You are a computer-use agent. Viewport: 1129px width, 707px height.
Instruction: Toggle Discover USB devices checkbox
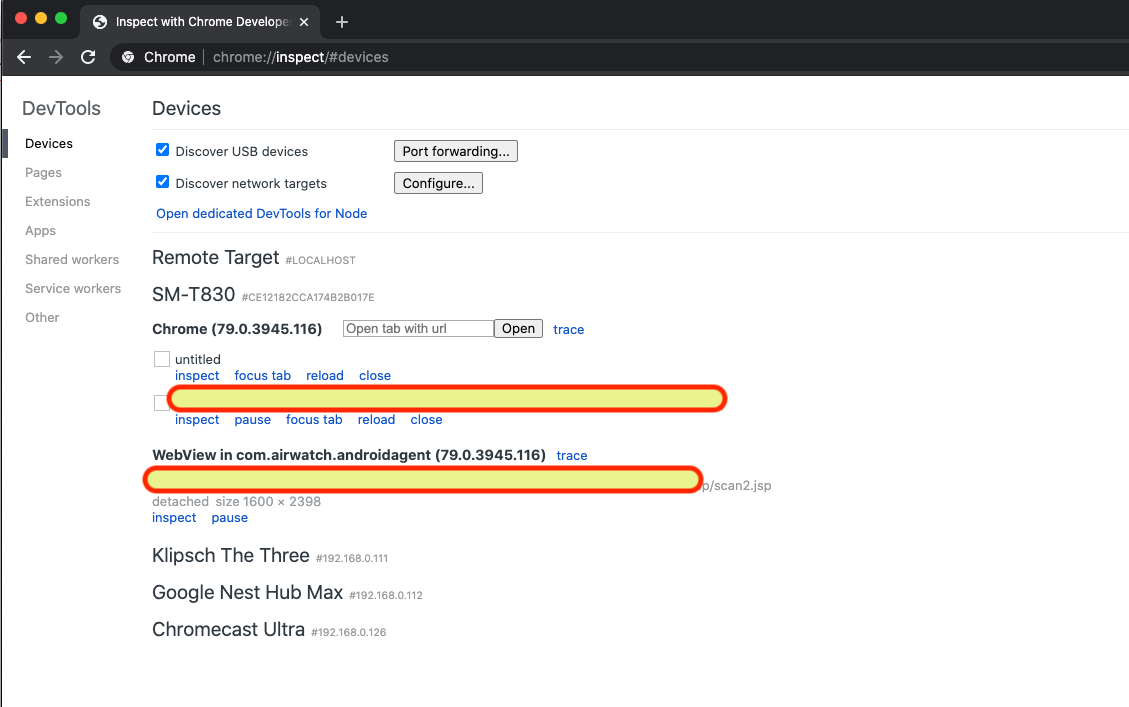pyautogui.click(x=163, y=150)
